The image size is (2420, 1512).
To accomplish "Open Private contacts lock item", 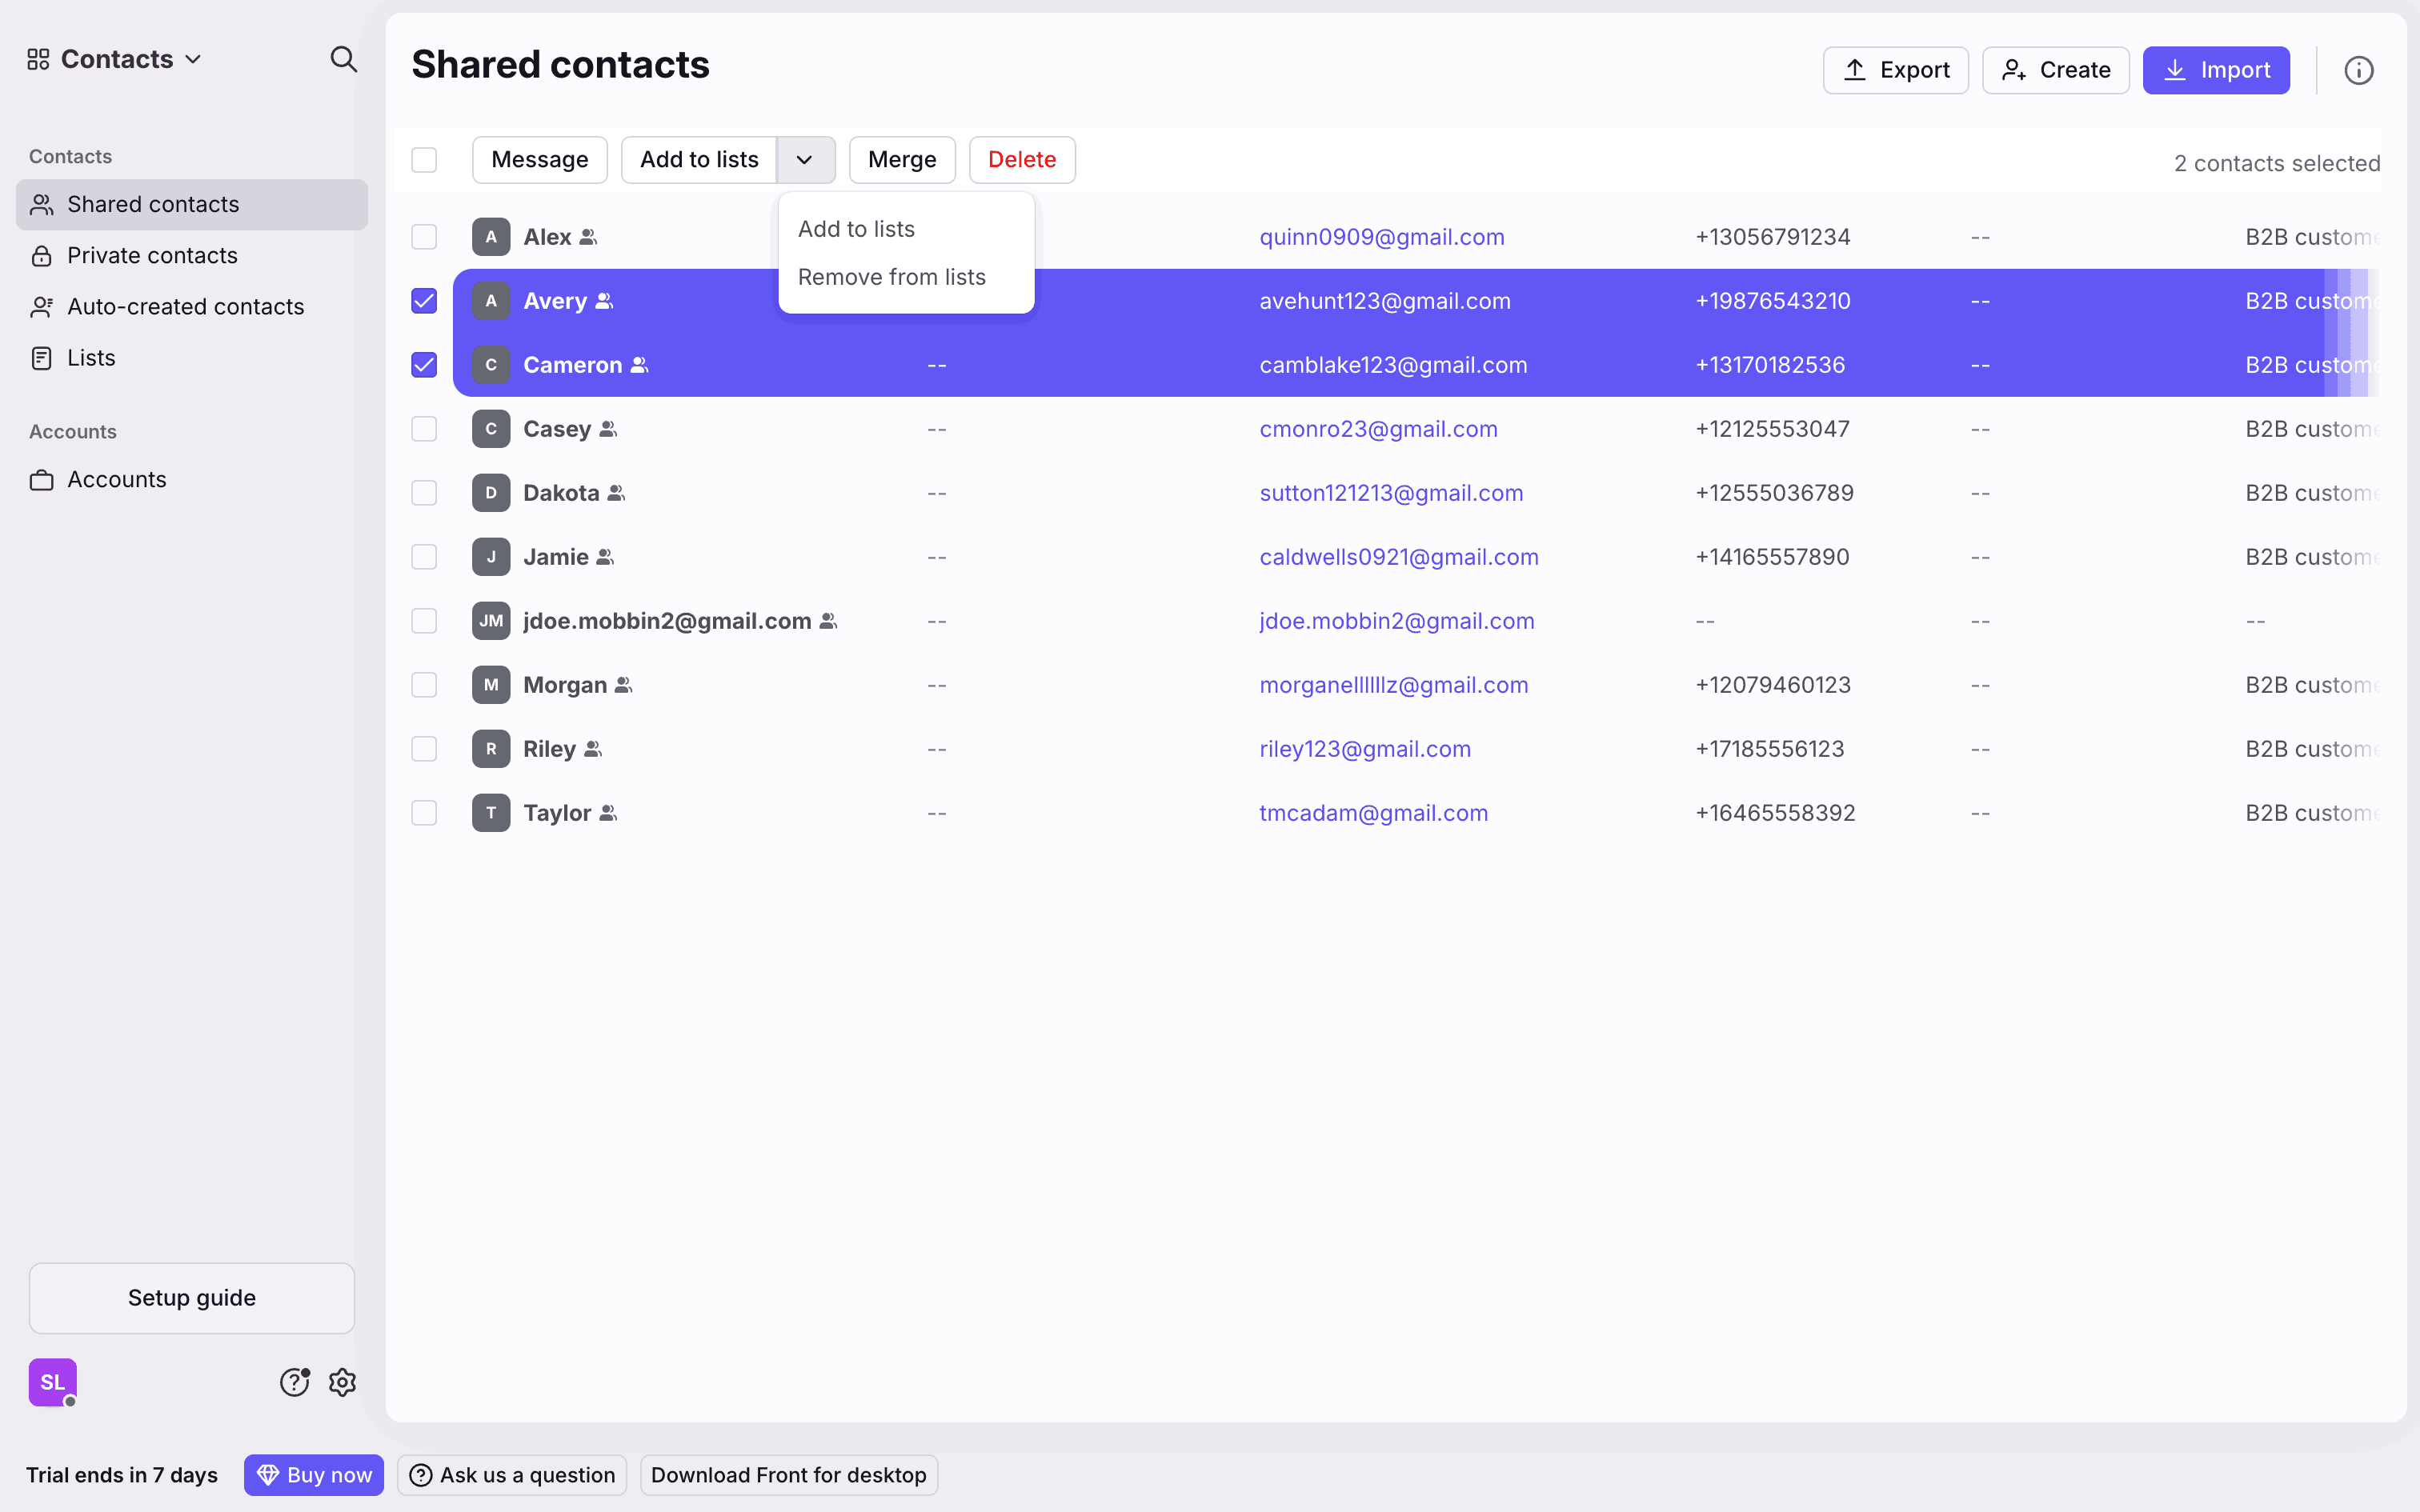I will [152, 256].
